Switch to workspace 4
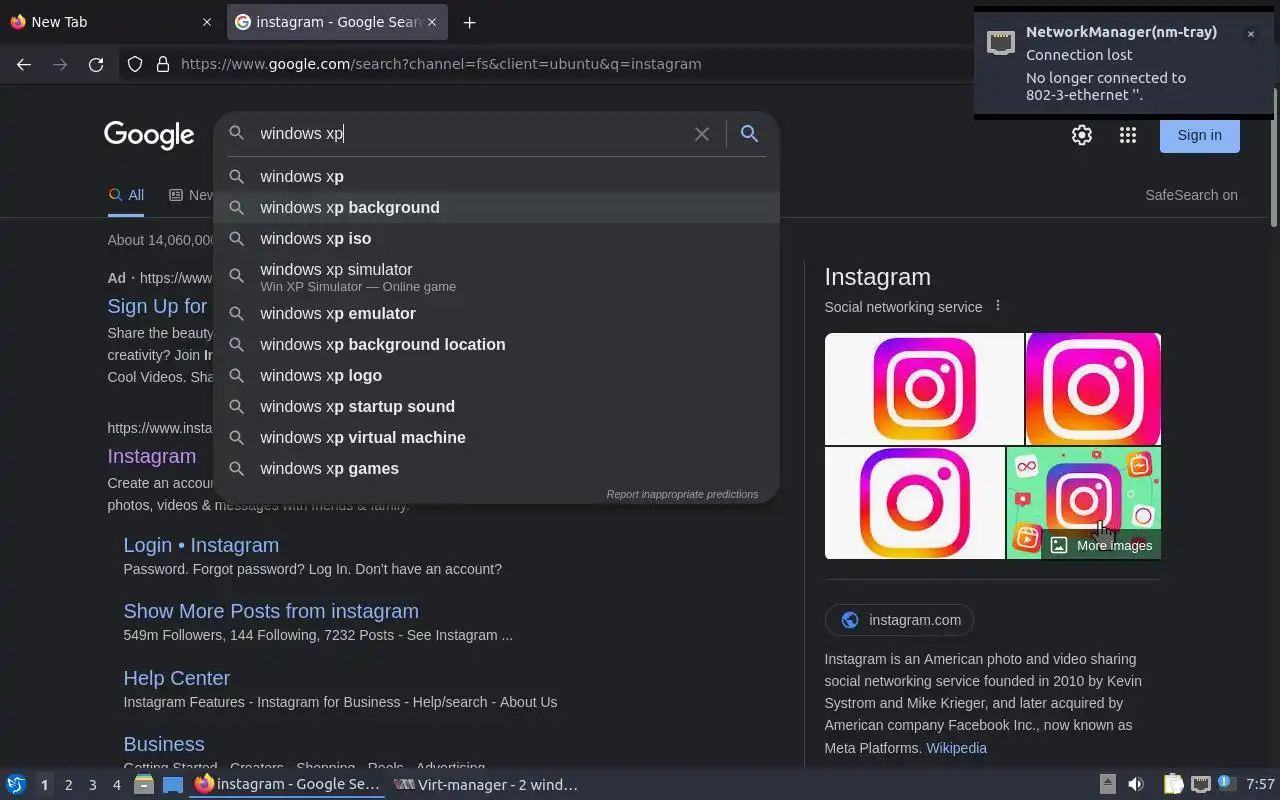Viewport: 1280px width, 800px height. 116,785
